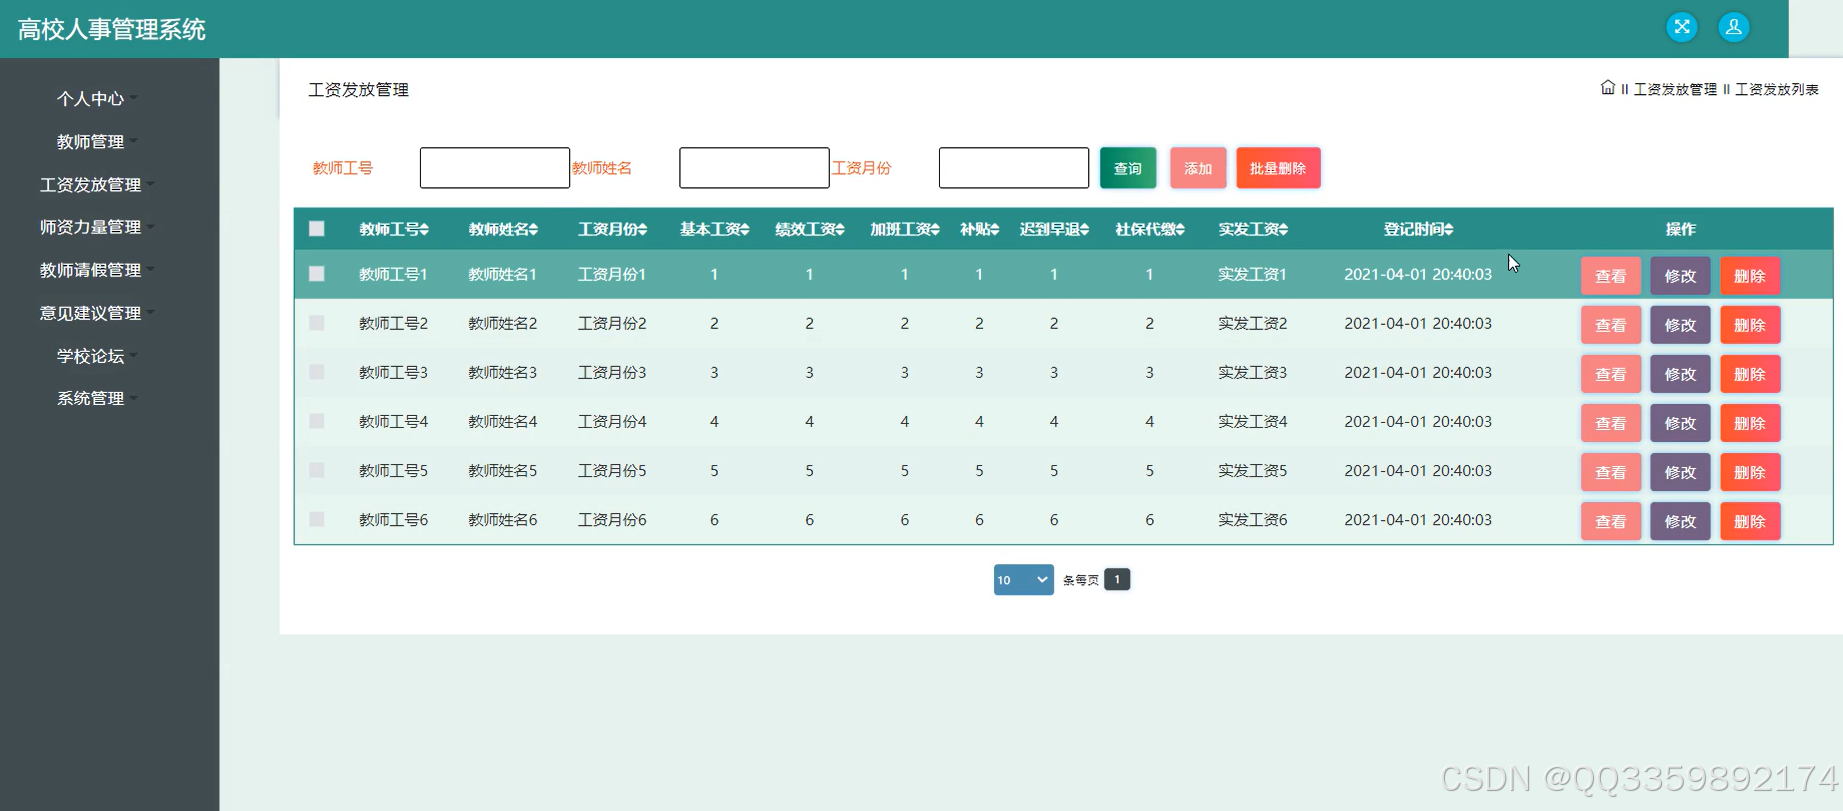
Task: Focus the 工资月份 search input
Action: 1014,168
